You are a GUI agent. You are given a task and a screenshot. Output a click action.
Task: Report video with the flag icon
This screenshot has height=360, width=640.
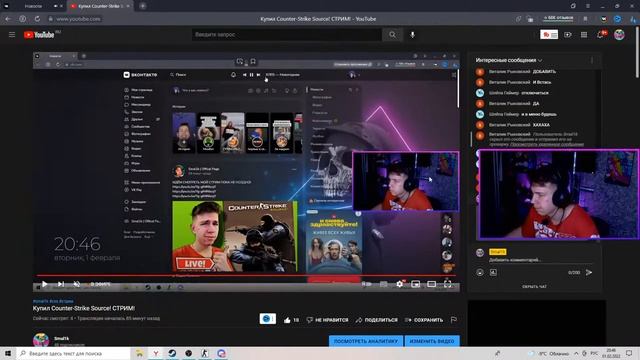click(x=453, y=320)
